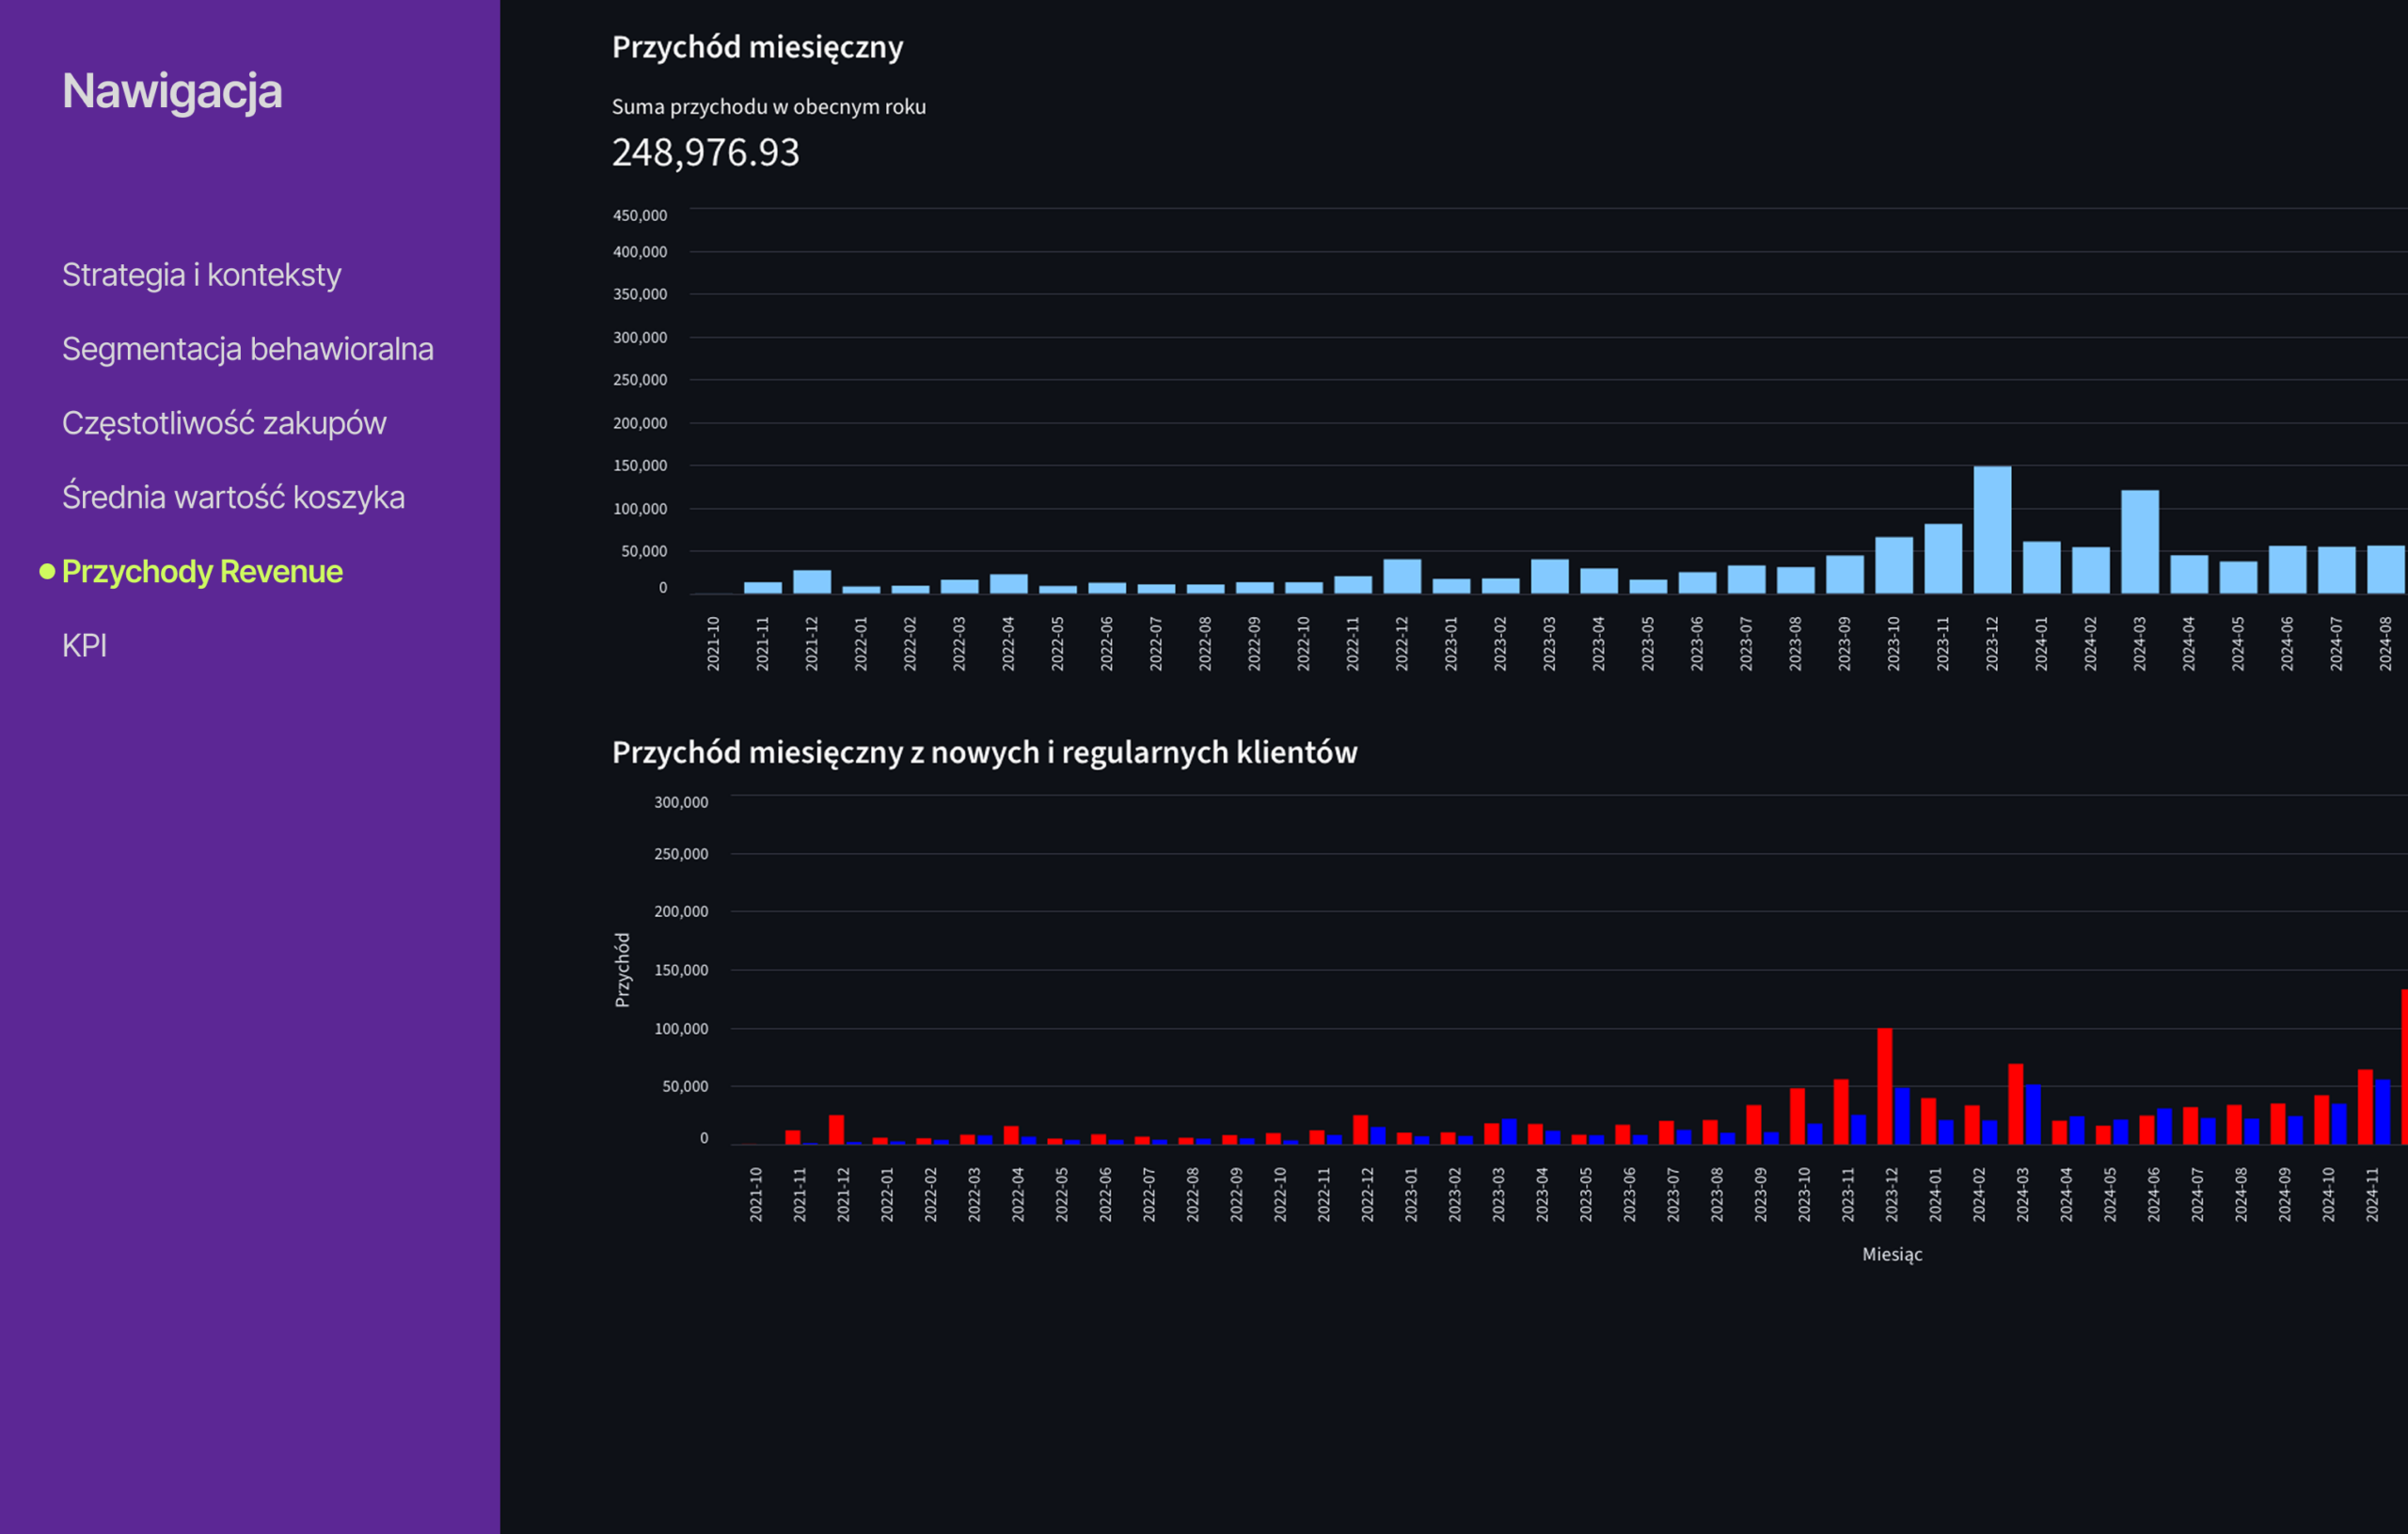
Task: Click the blue 2023-12 bar in the lower chart
Action: click(1902, 1115)
